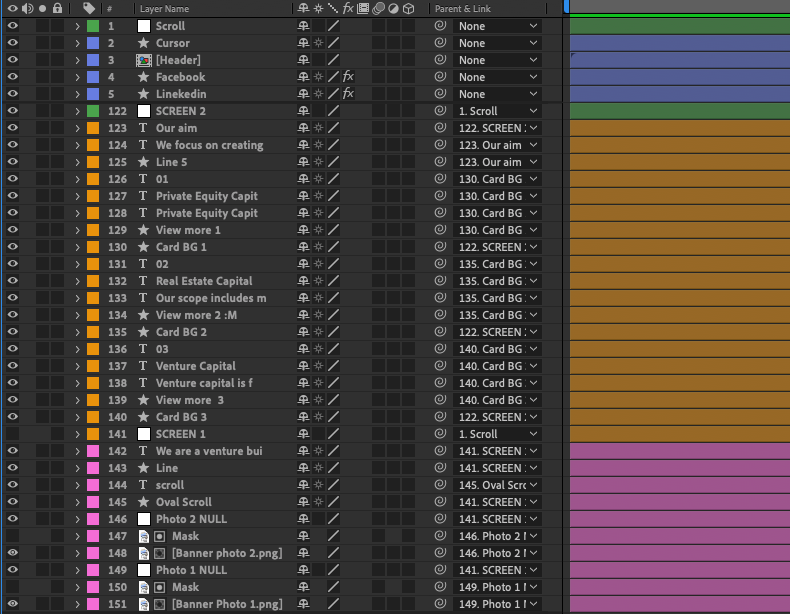790x614 pixels.
Task: Show the SCREEN 1 layer via eye box
Action: [x=12, y=434]
